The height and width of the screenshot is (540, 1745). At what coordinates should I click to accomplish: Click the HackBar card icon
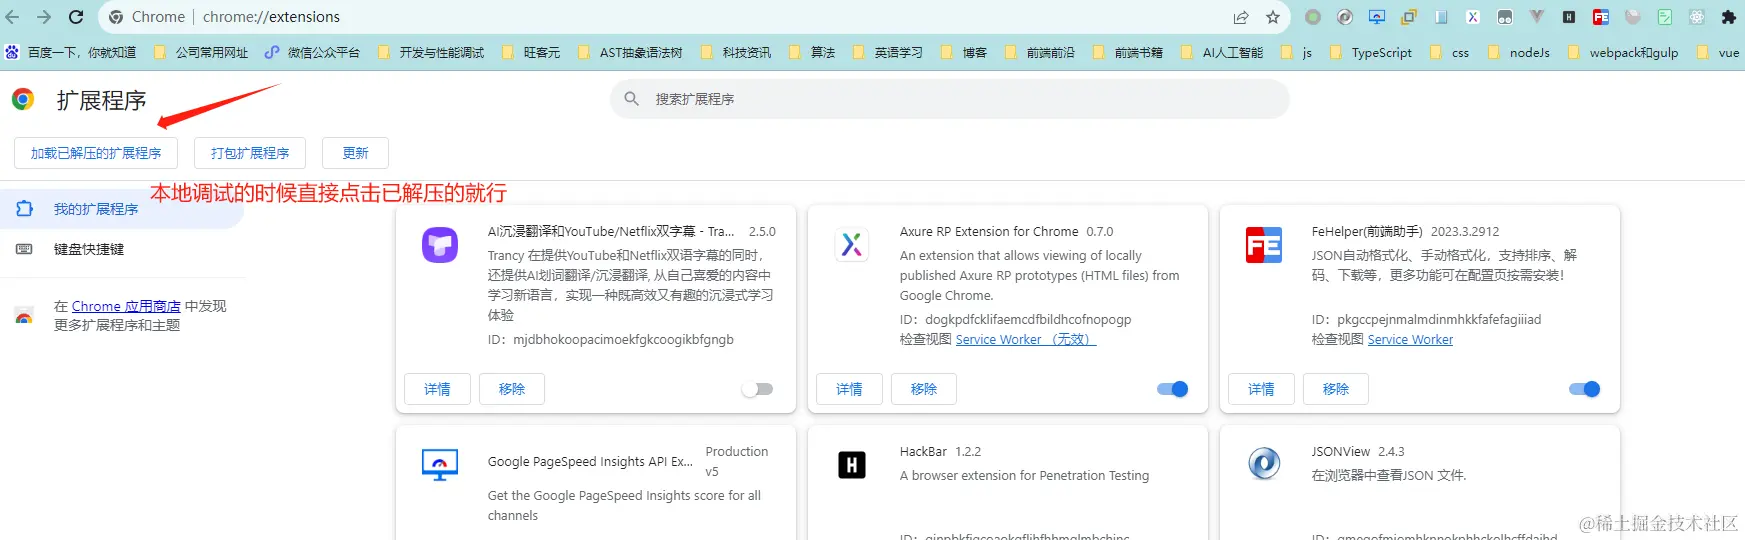click(x=852, y=465)
